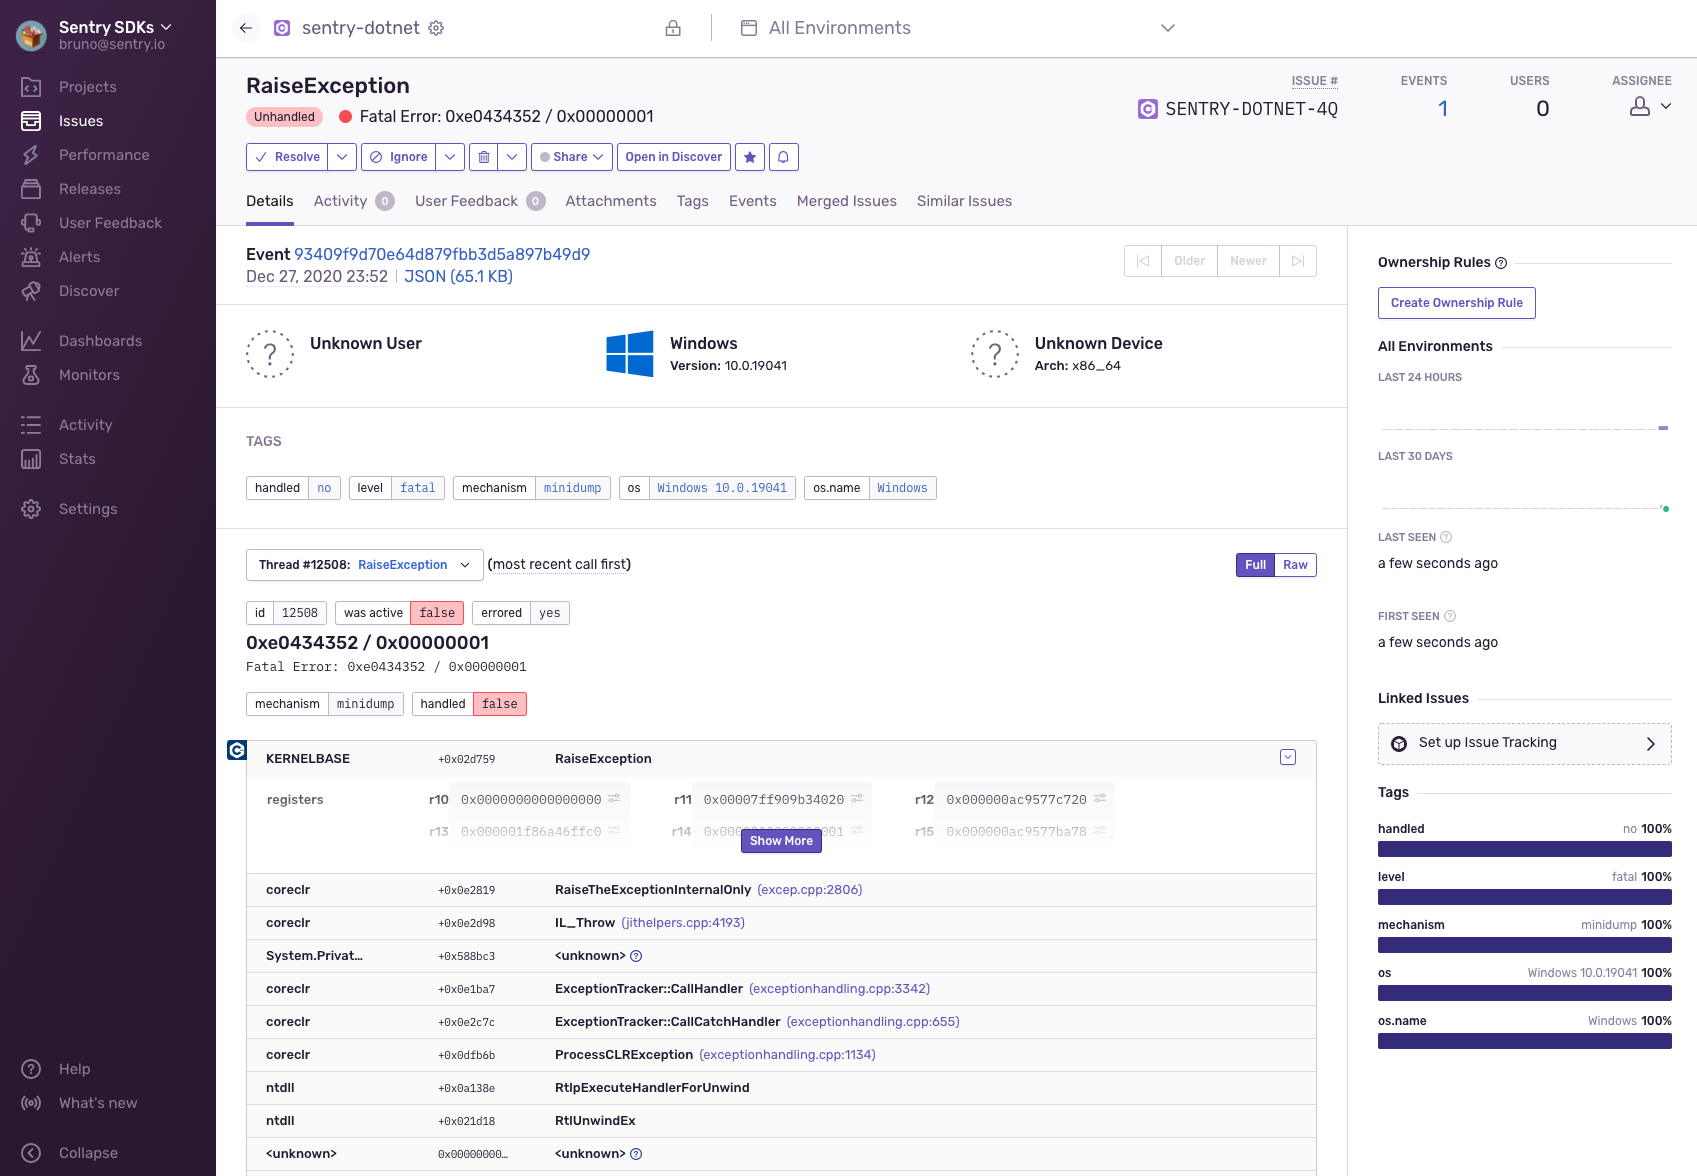
Task: Open the Share dropdown
Action: pyautogui.click(x=572, y=157)
